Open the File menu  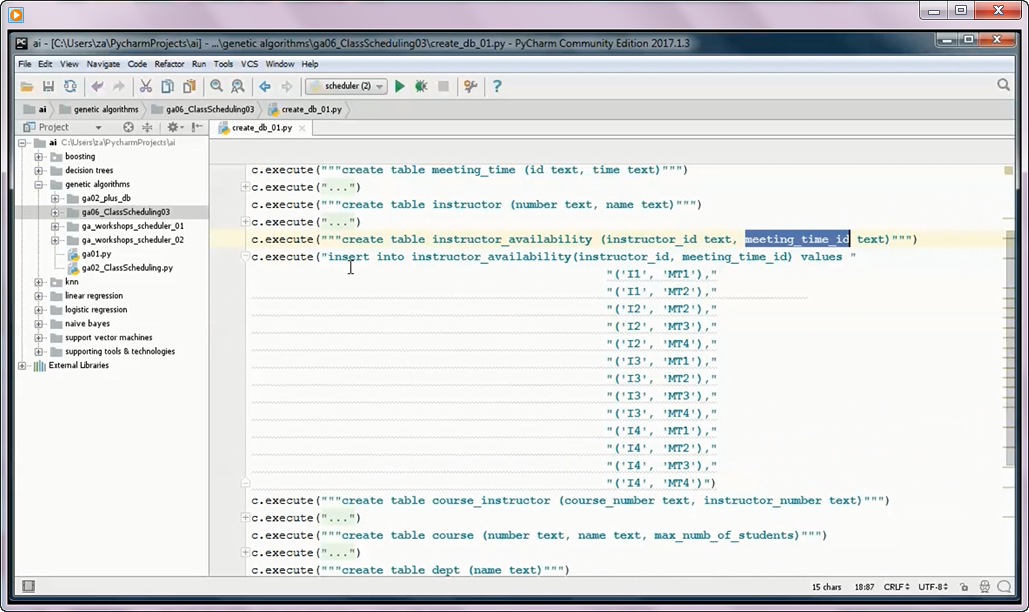[25, 64]
